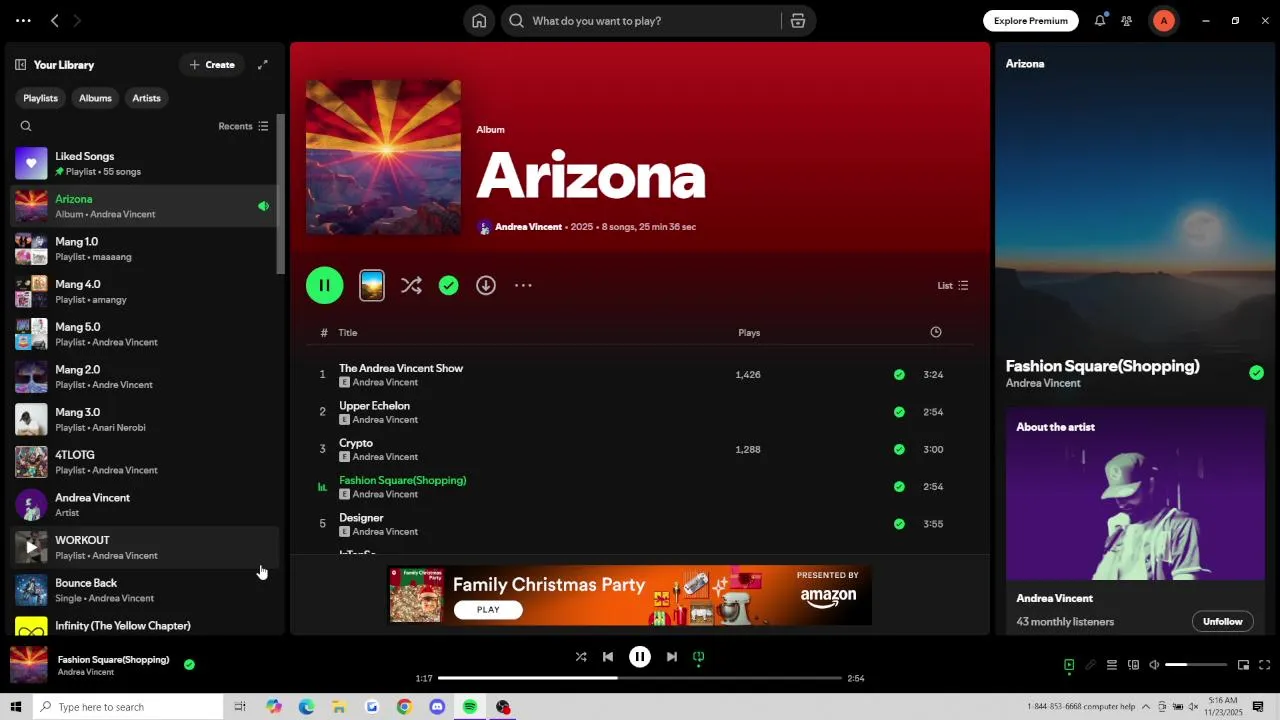Image resolution: width=1280 pixels, height=720 pixels.
Task: Click the Create button
Action: point(212,65)
